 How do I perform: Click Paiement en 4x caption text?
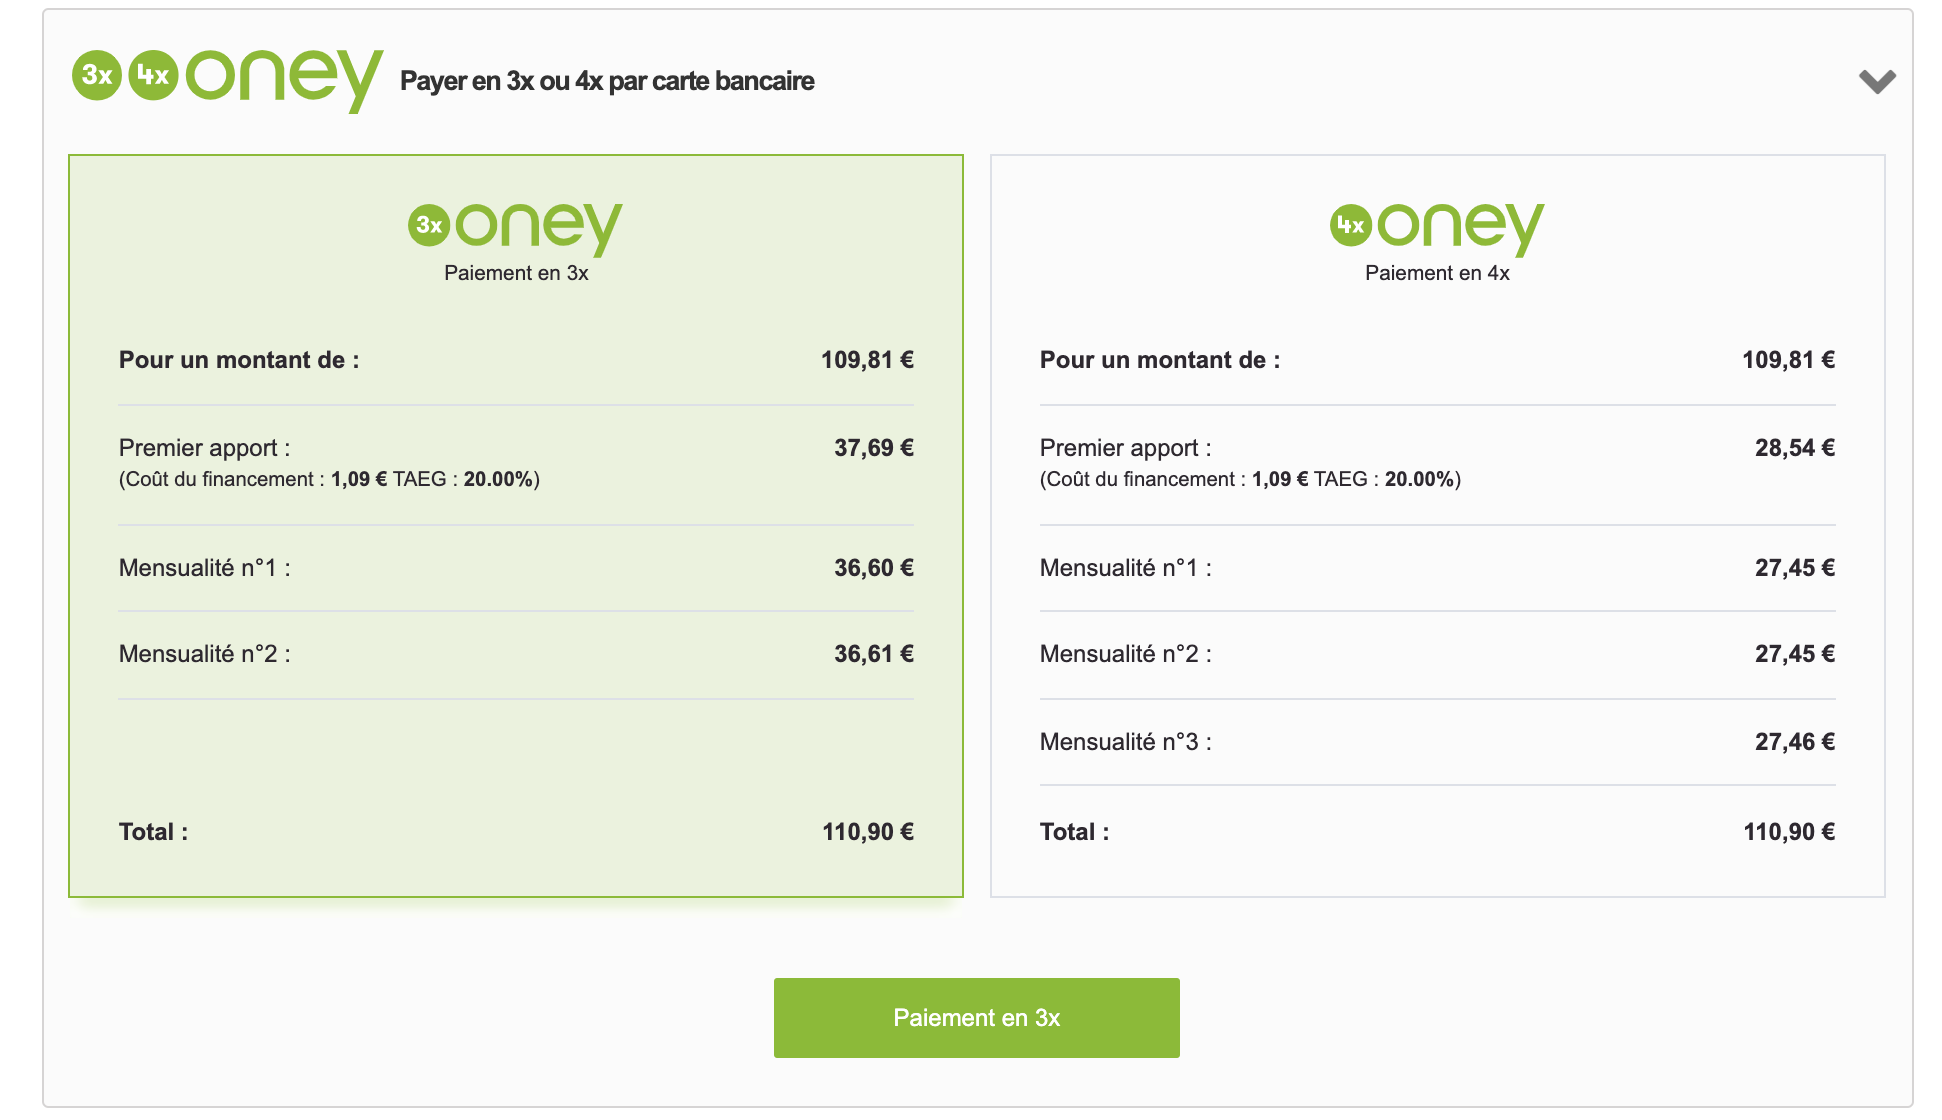pos(1437,273)
